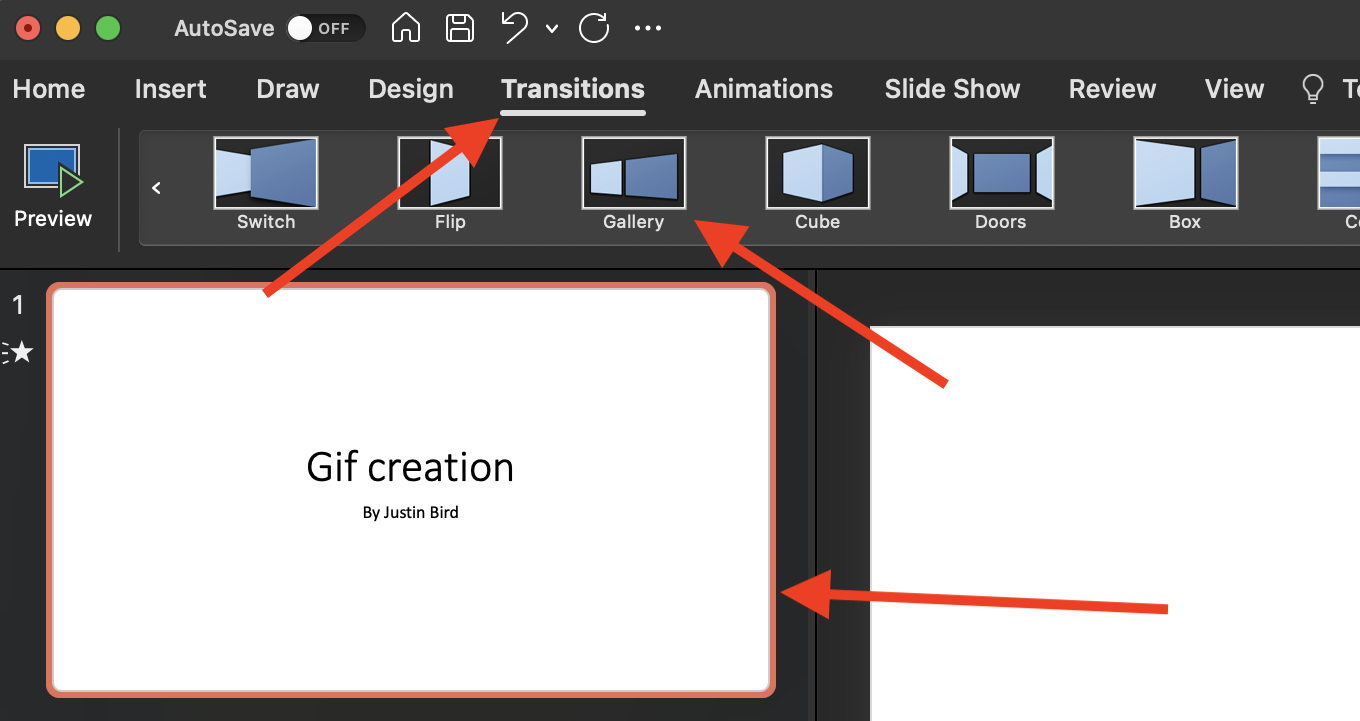Click the Tell Me lightbulb icon
The height and width of the screenshot is (721, 1360).
pos(1312,88)
